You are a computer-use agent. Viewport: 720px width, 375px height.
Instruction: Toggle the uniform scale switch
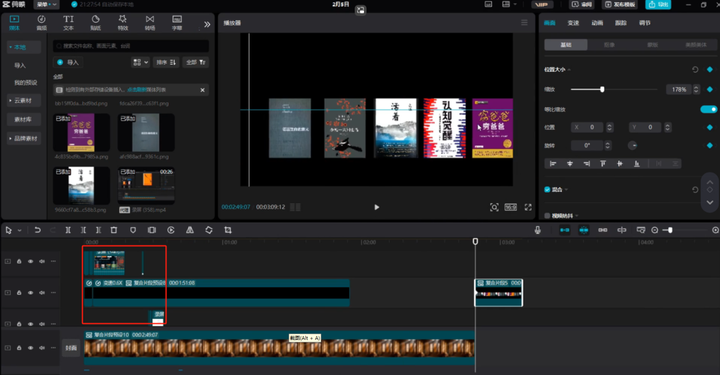click(x=709, y=109)
